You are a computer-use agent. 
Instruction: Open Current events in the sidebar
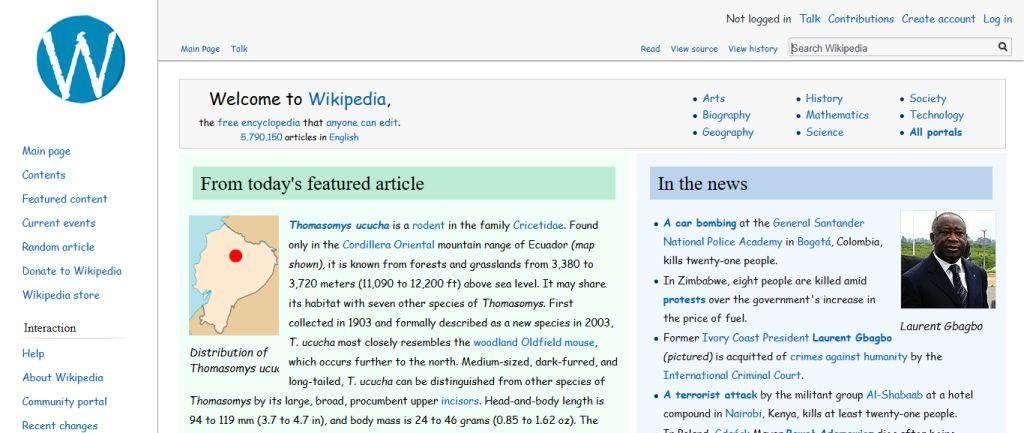coord(59,223)
